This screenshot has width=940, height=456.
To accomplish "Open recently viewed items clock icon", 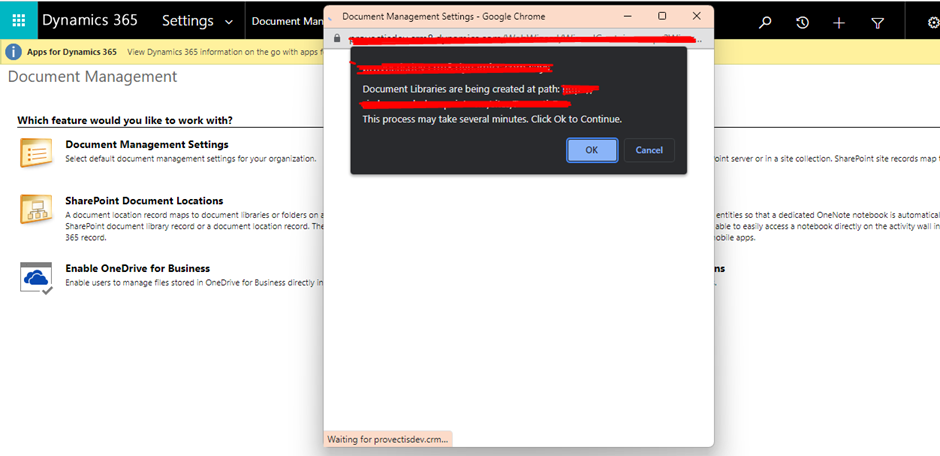I will click(802, 23).
